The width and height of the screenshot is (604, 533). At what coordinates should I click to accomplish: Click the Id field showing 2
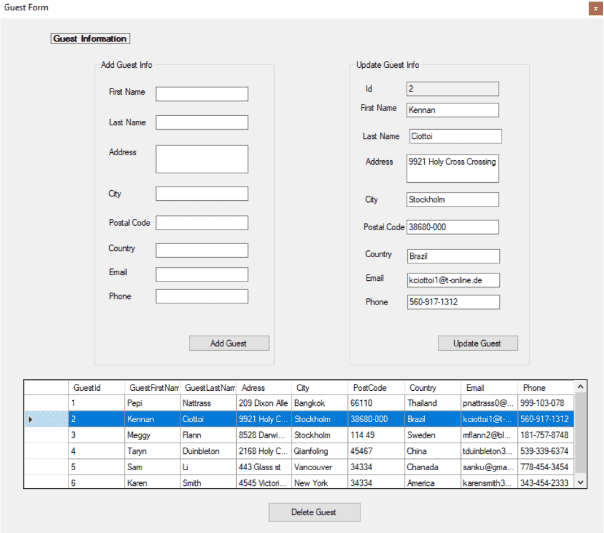(452, 89)
